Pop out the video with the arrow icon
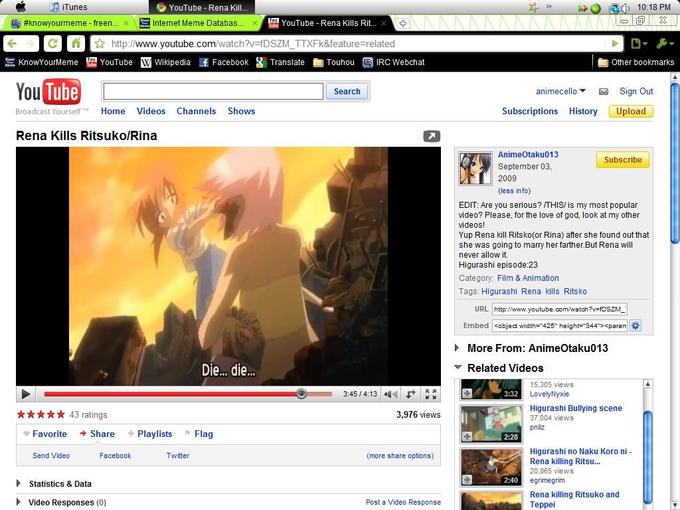 pyautogui.click(x=432, y=136)
